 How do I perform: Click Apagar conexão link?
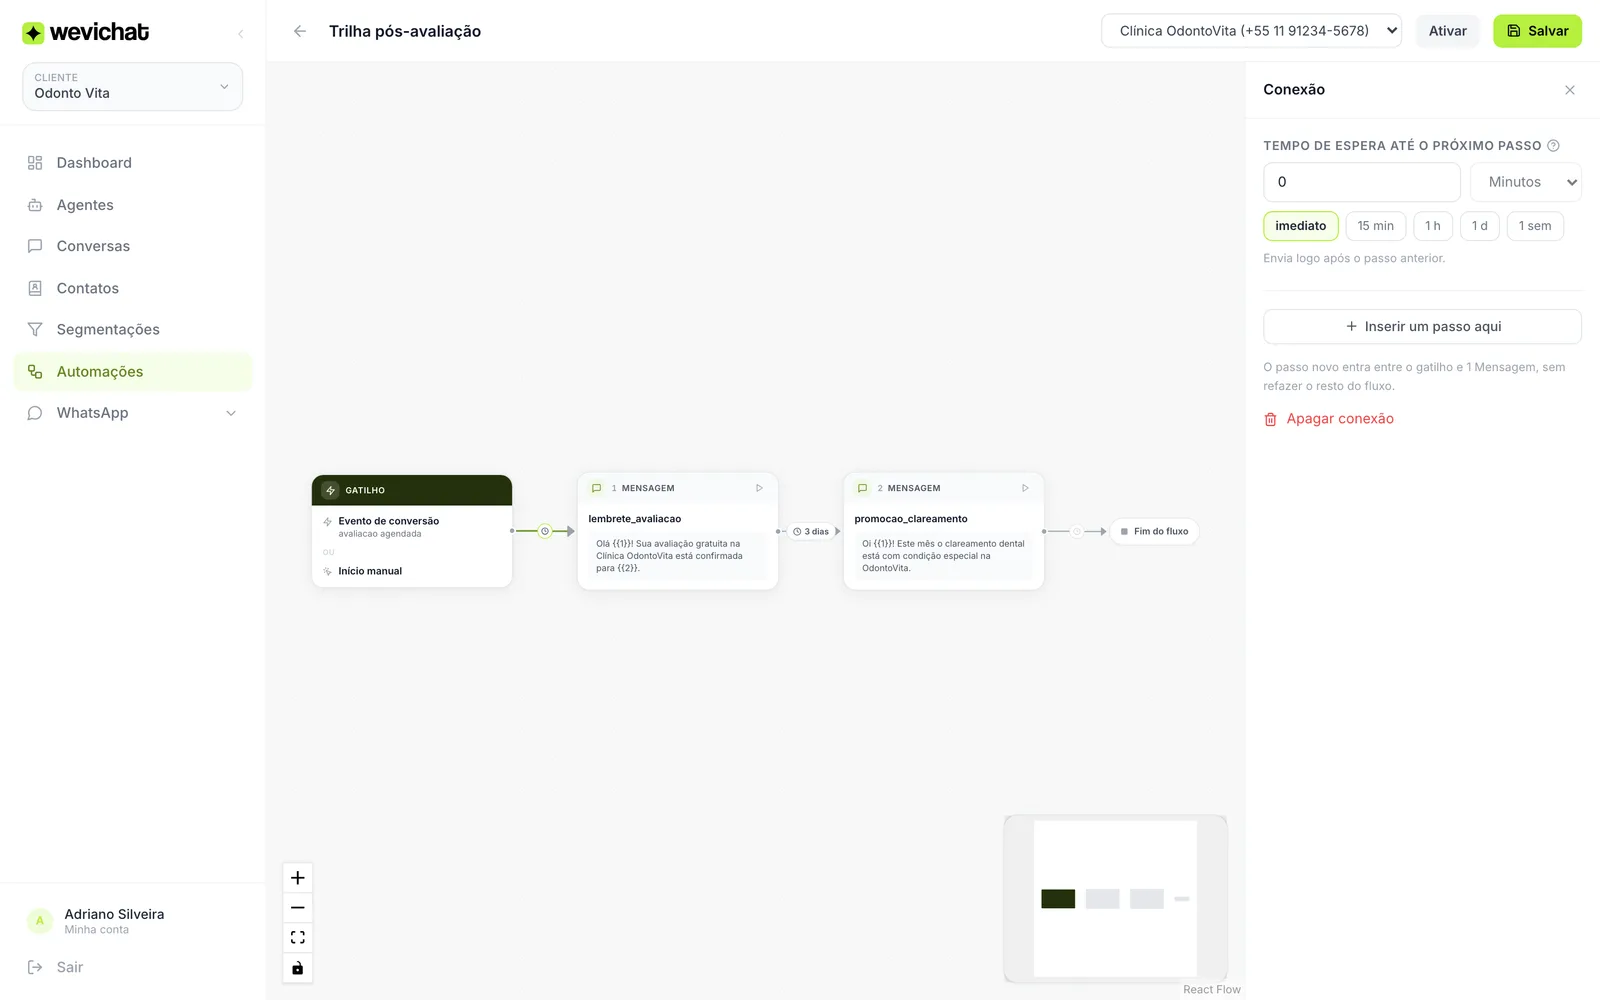1340,419
